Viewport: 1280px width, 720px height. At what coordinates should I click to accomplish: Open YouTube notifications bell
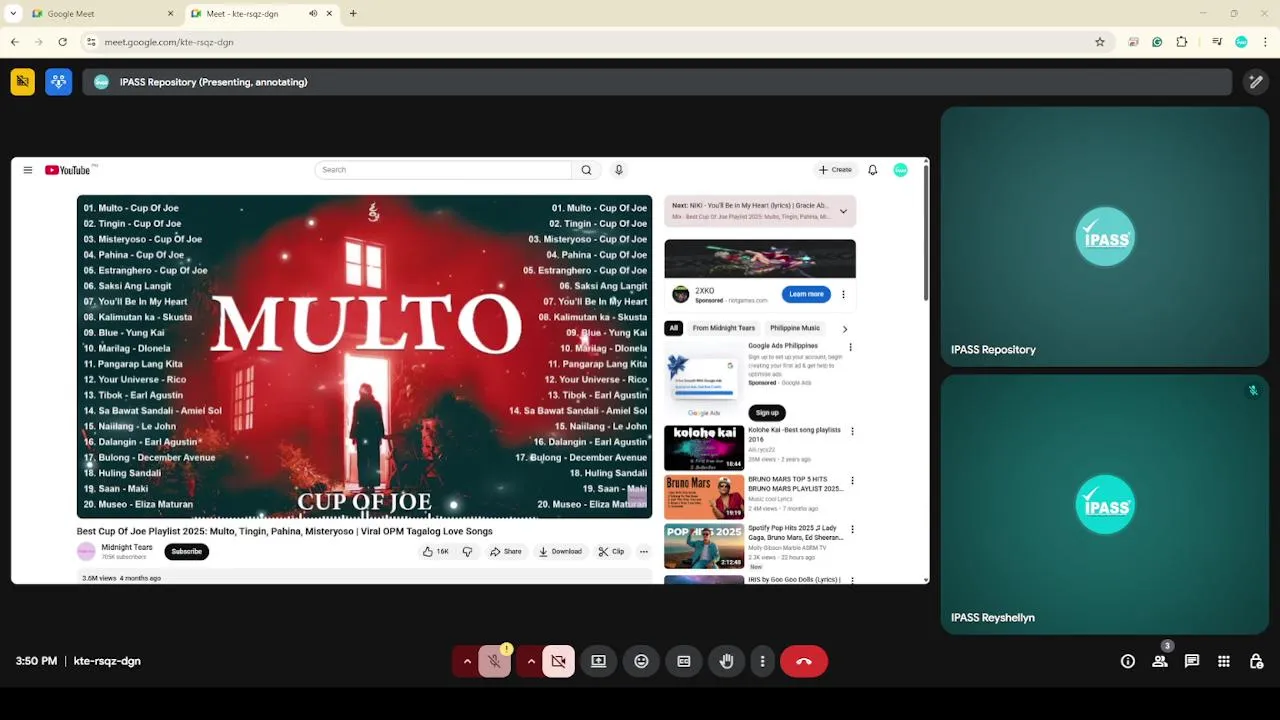tap(873, 170)
